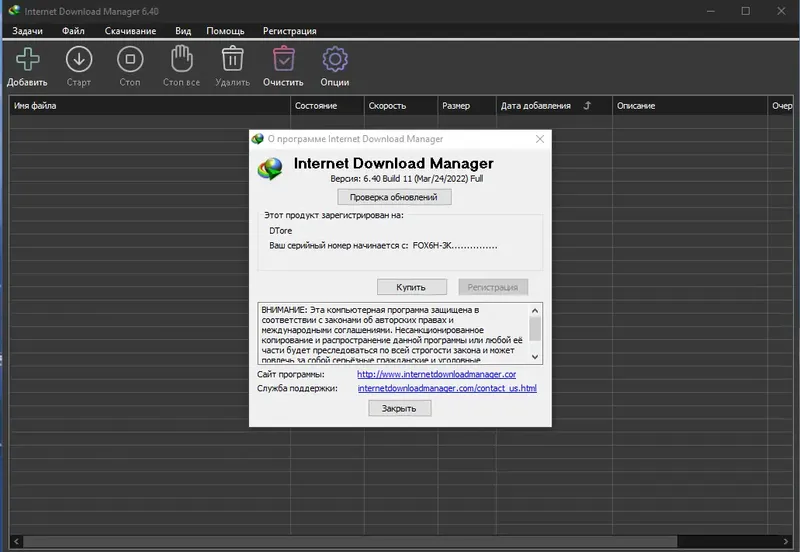This screenshot has width=800, height=552.
Task: Close the About dialog with X
Action: pyautogui.click(x=540, y=139)
